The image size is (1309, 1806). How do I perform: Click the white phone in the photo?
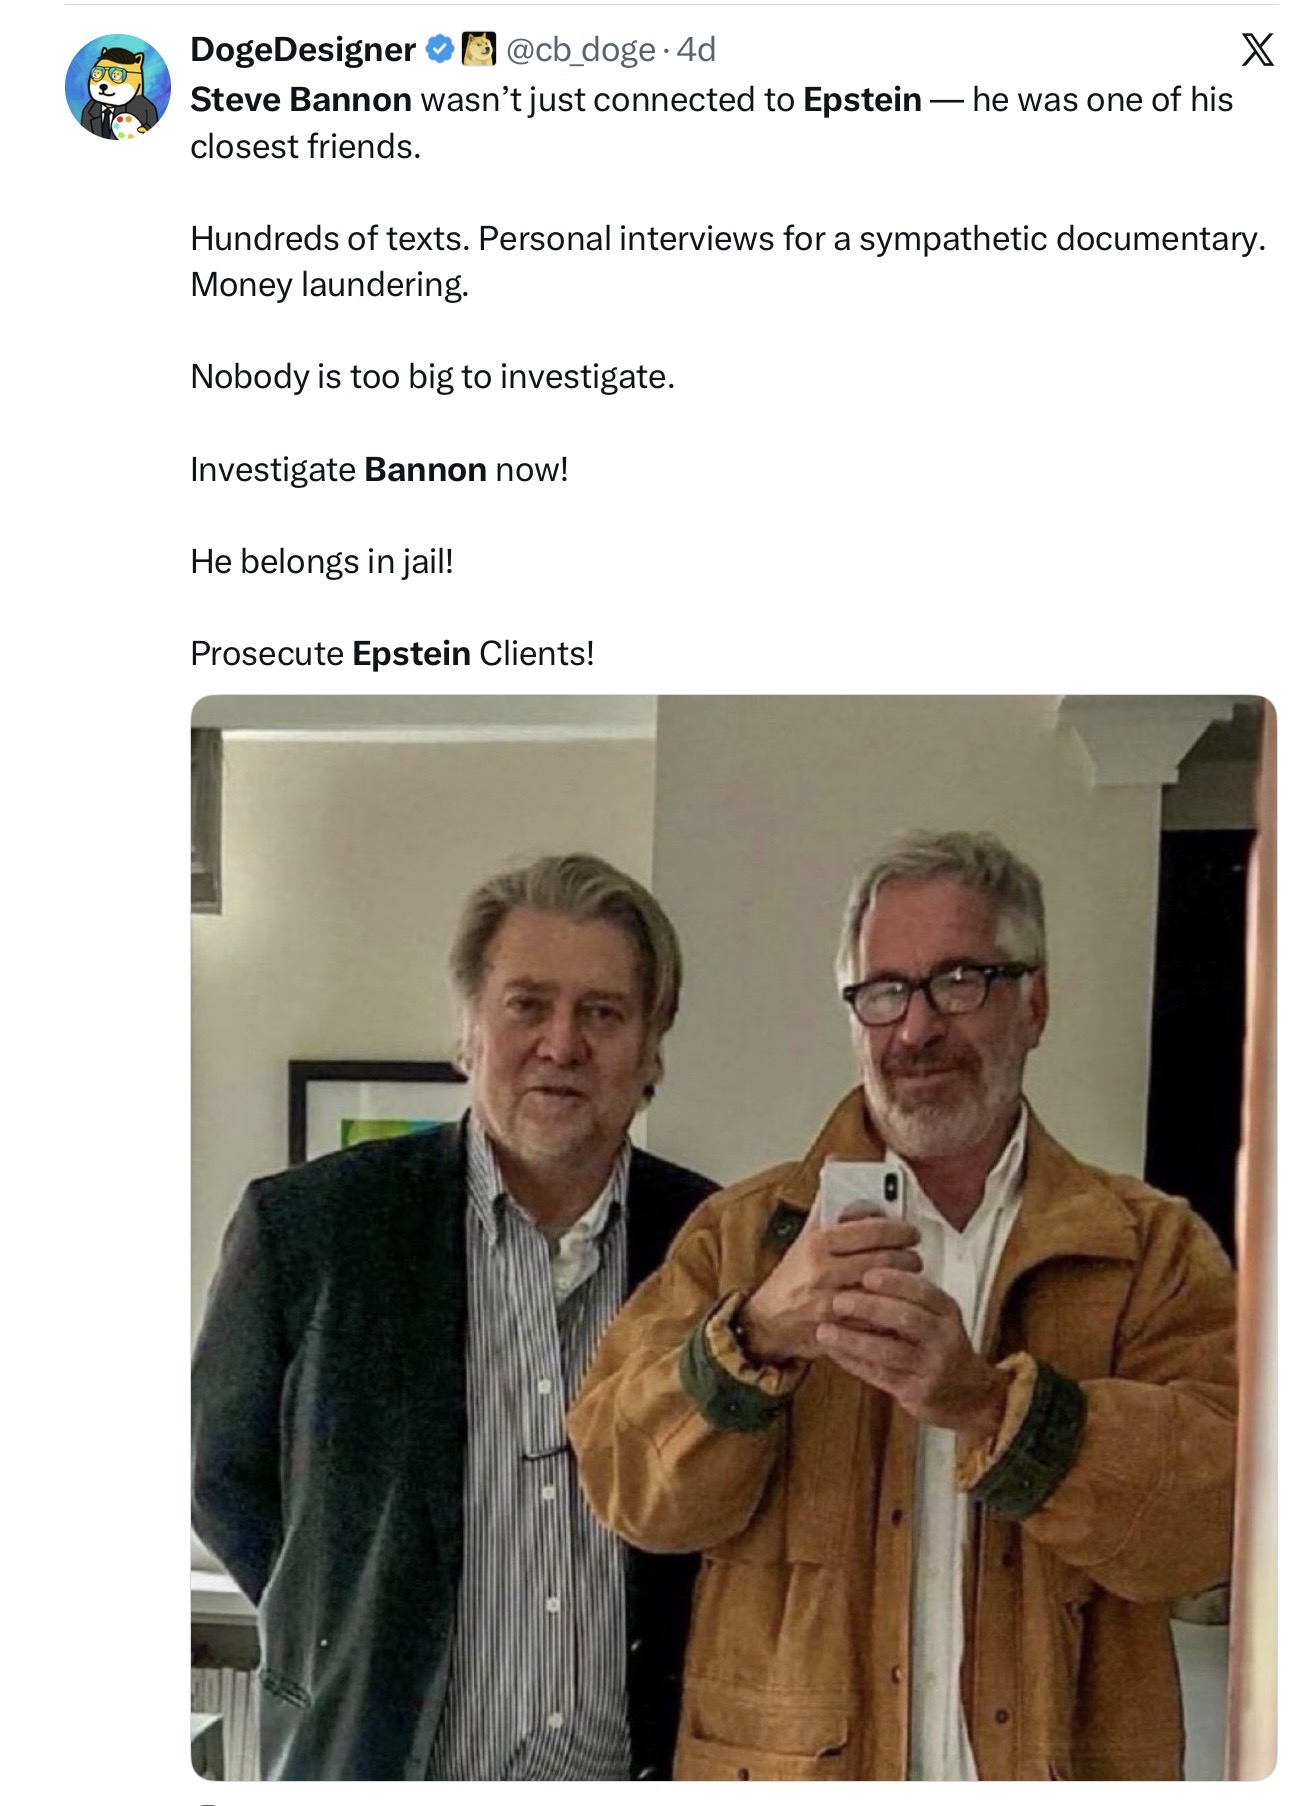click(862, 1197)
